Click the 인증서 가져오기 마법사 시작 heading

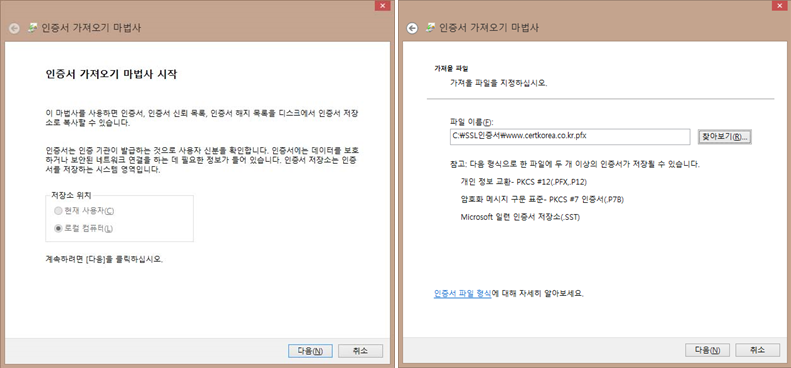pyautogui.click(x=111, y=75)
